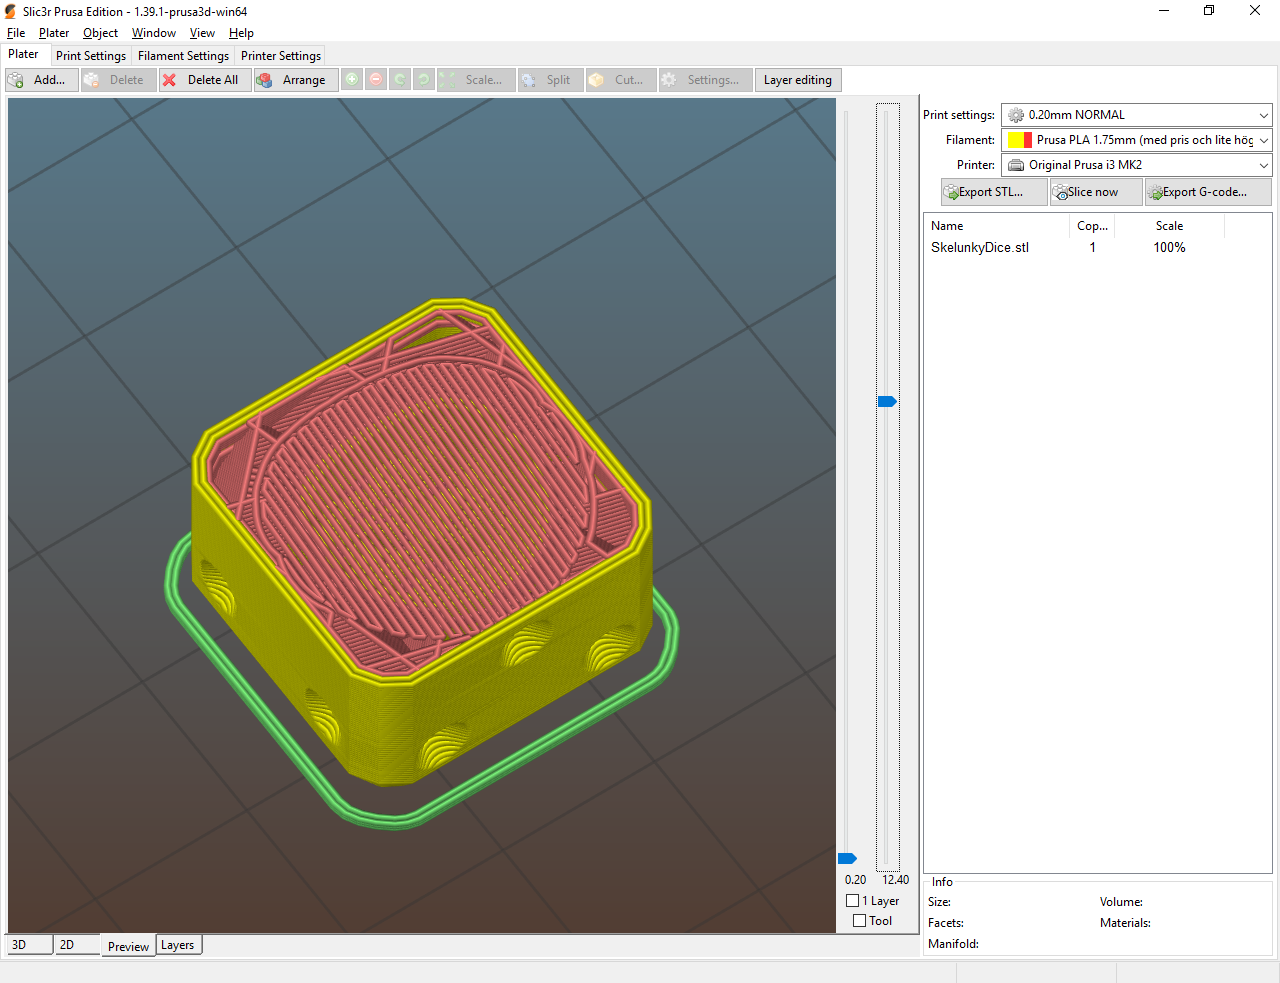Click the Export G-code button
The image size is (1280, 983).
point(1208,191)
